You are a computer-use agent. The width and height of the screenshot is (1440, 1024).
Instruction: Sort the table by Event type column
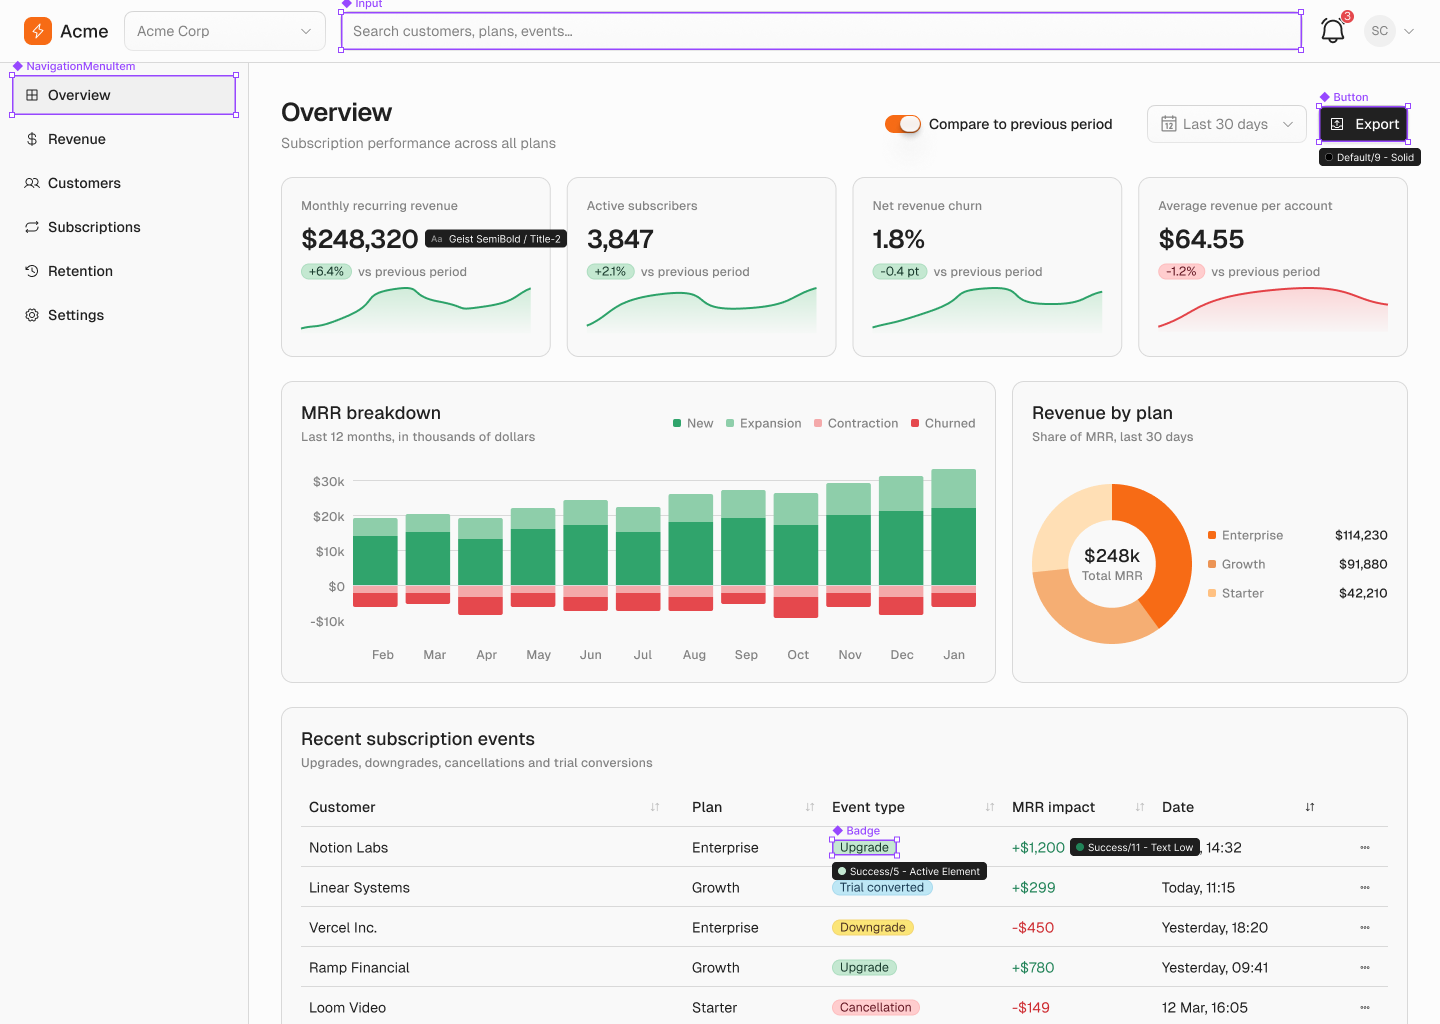[990, 807]
